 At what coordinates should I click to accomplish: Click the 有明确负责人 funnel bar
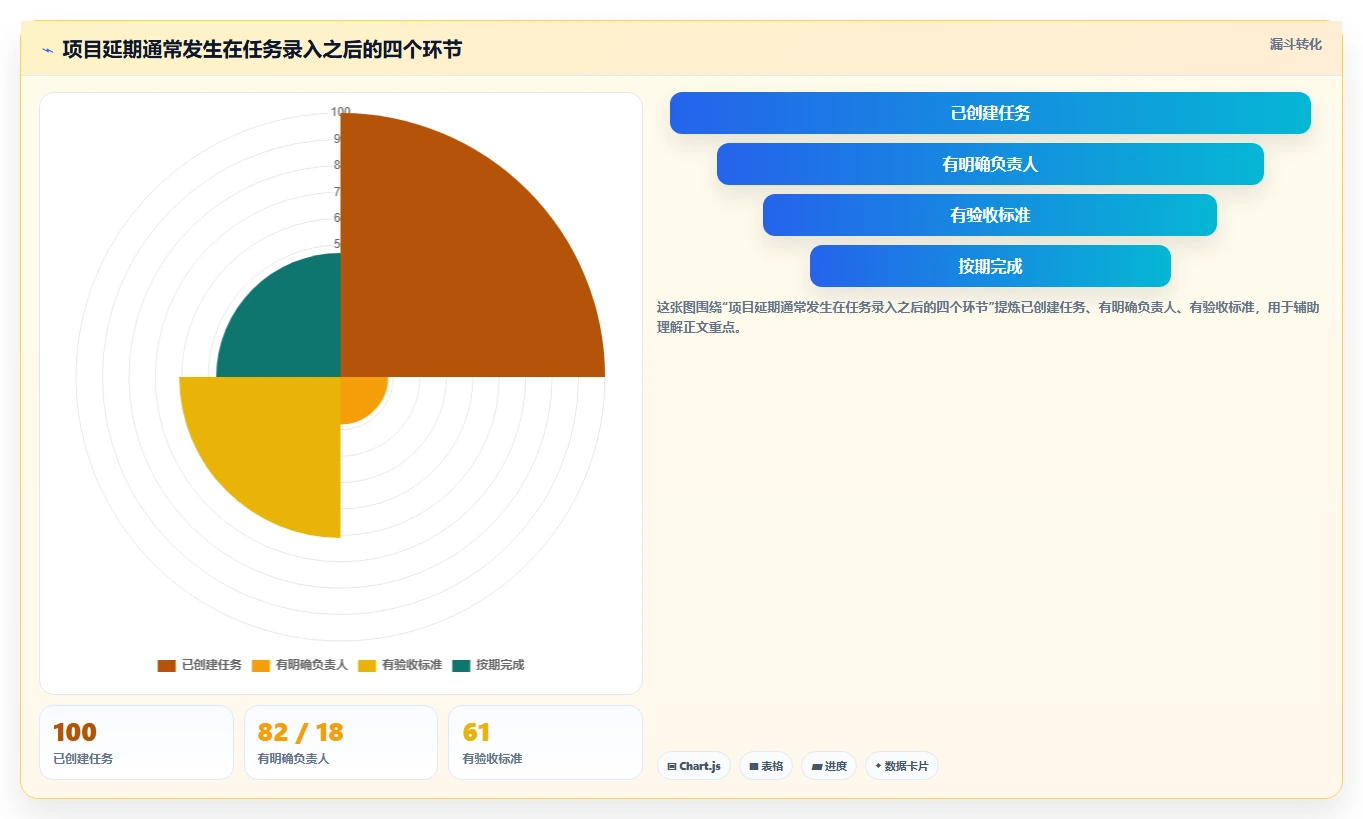[x=990, y=164]
